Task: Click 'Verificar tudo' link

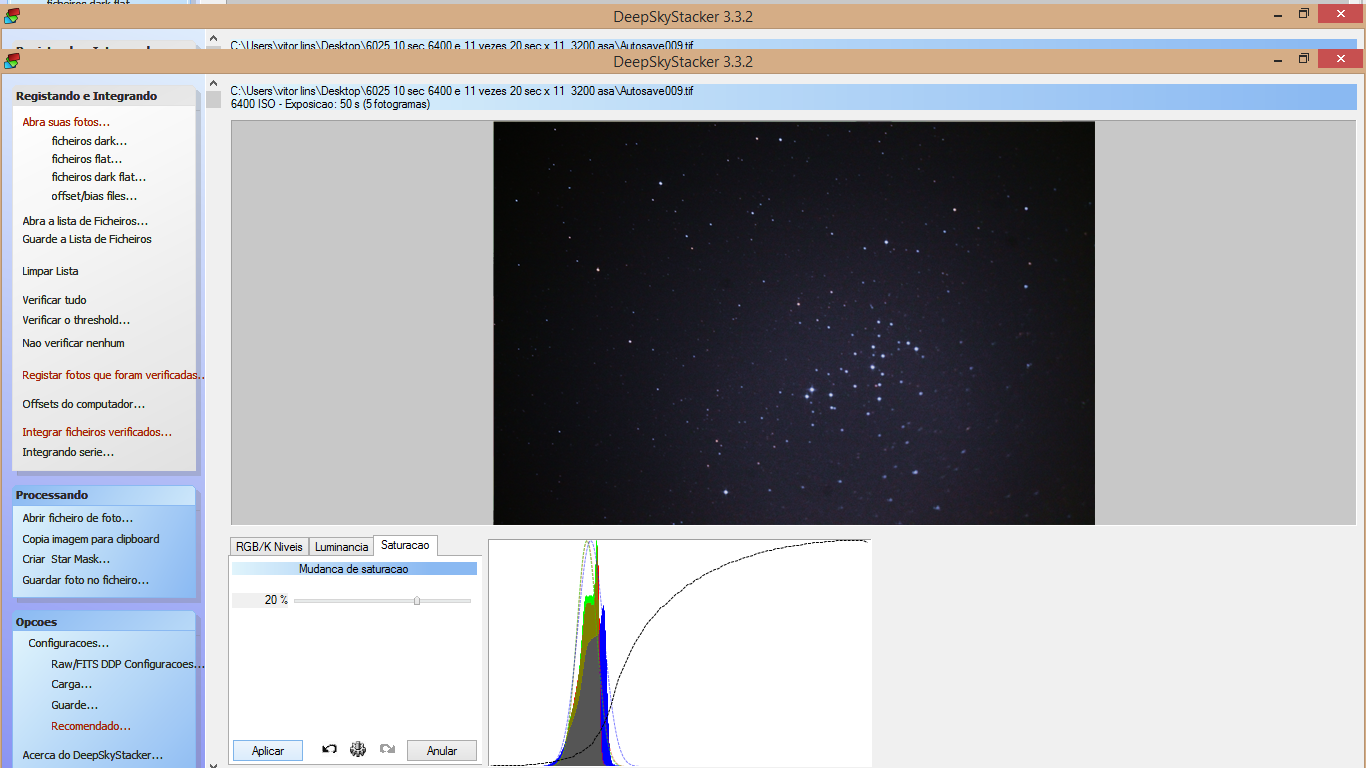Action: tap(54, 300)
